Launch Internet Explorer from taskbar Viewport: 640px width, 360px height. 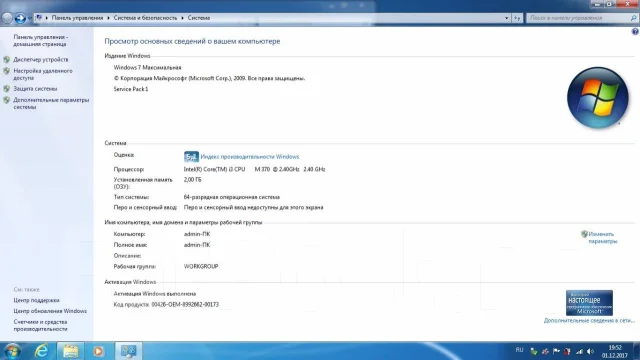[x=42, y=351]
